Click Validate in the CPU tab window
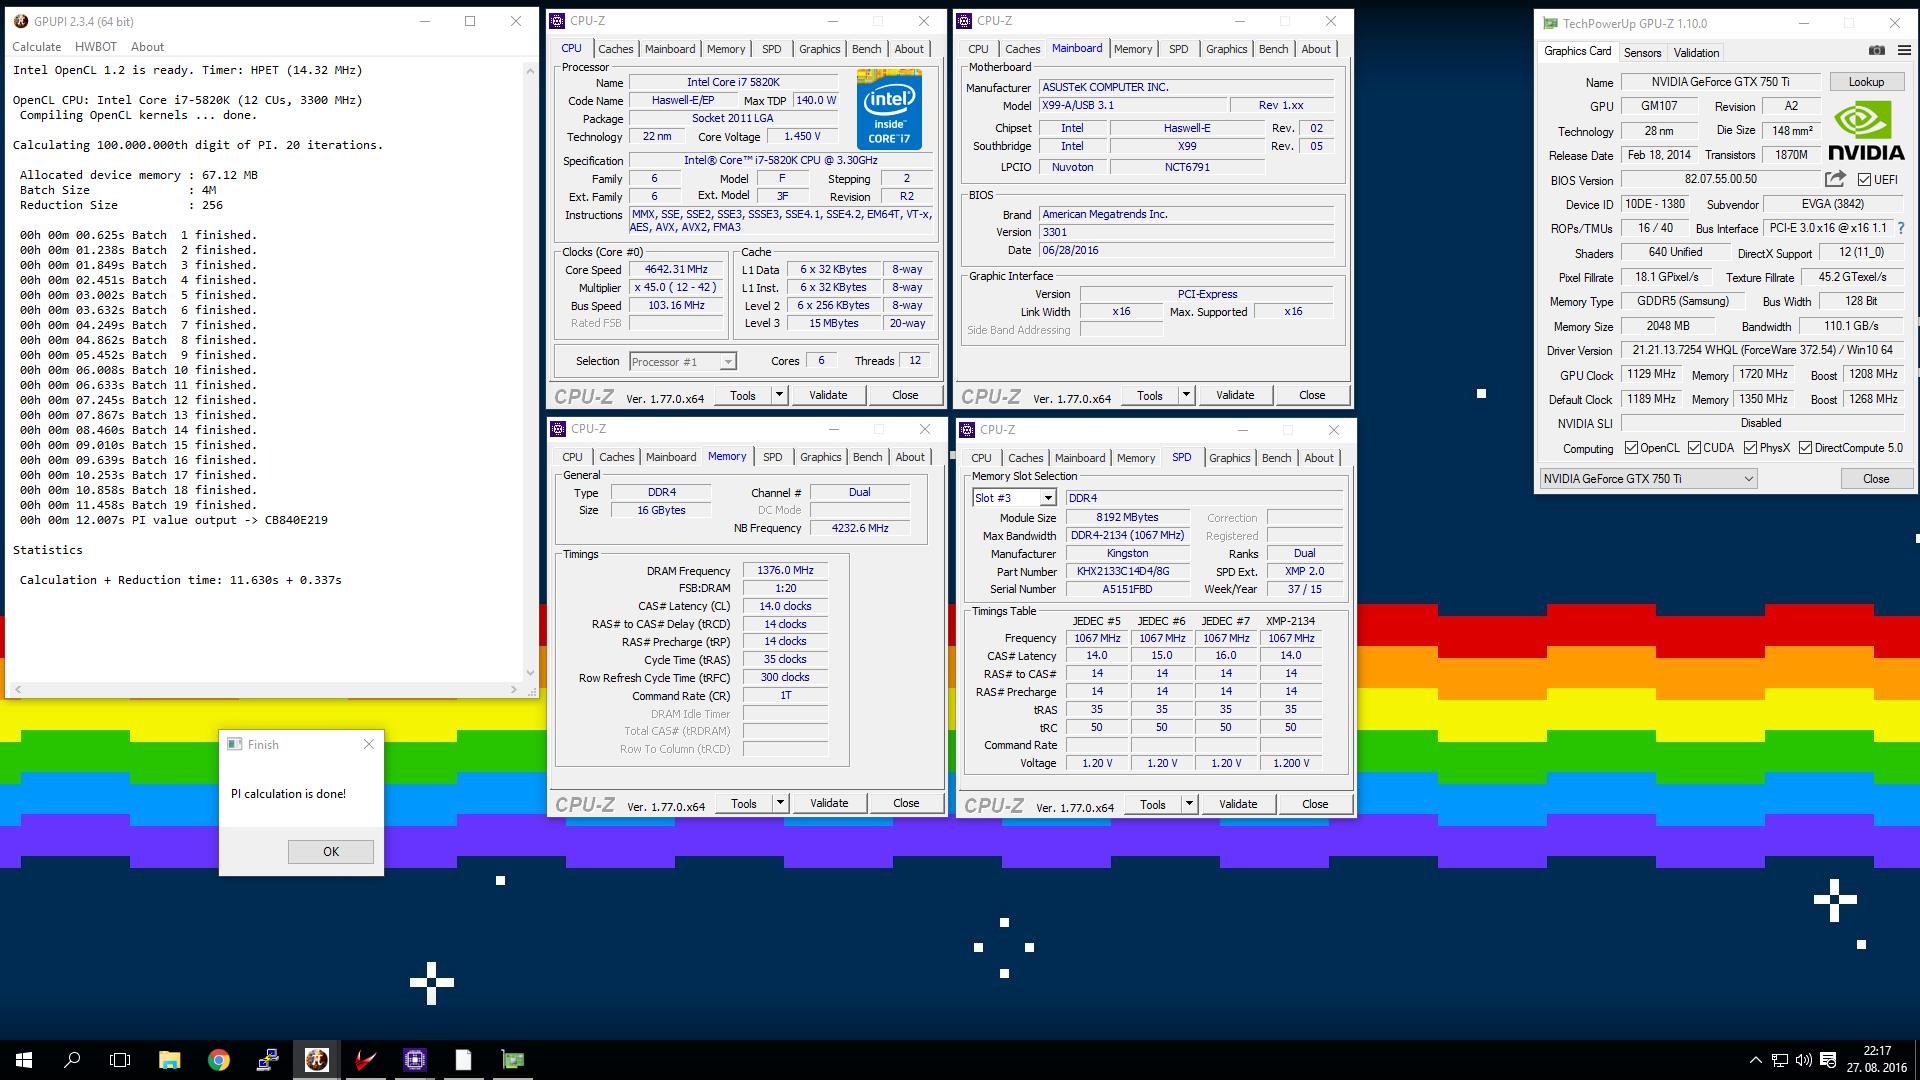The width and height of the screenshot is (1920, 1080). pos(828,395)
